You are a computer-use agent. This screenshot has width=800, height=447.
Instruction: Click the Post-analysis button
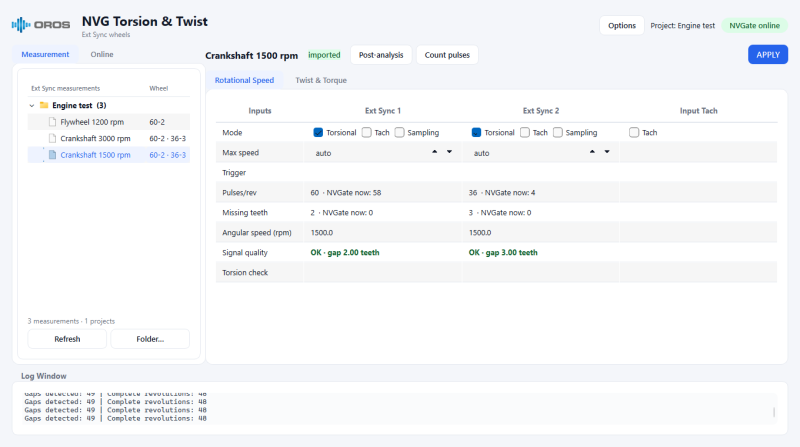pyautogui.click(x=381, y=55)
